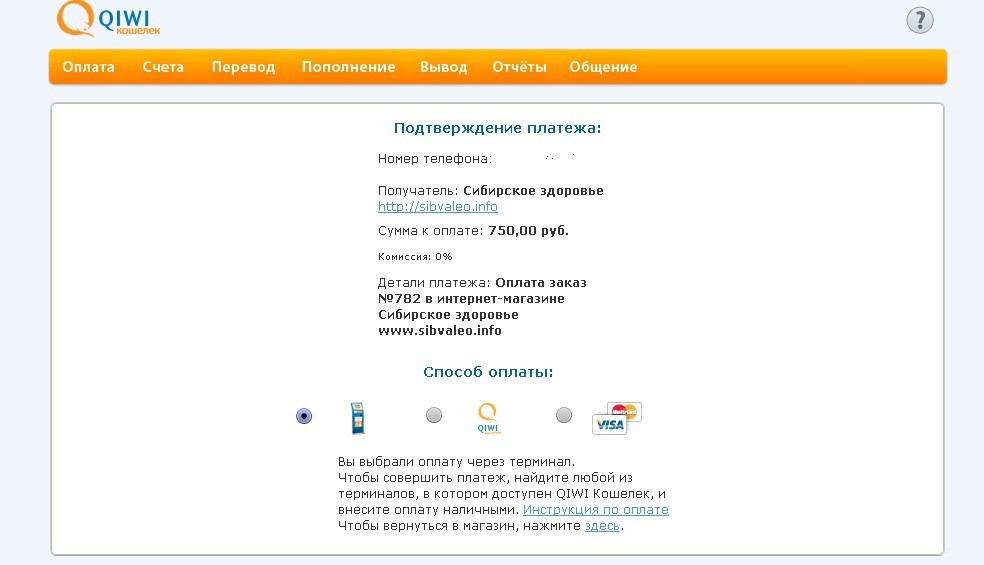This screenshot has height=565, width=984.
Task: Click the blue payment terminal icon
Action: pyautogui.click(x=358, y=417)
